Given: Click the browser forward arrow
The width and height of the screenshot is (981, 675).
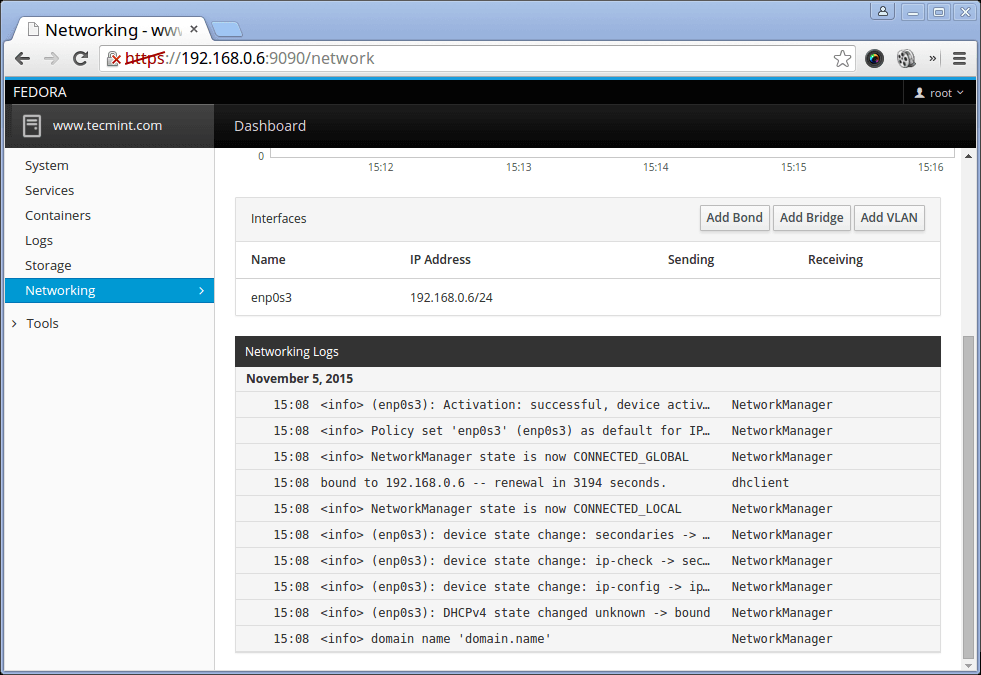Looking at the screenshot, I should pyautogui.click(x=51, y=58).
